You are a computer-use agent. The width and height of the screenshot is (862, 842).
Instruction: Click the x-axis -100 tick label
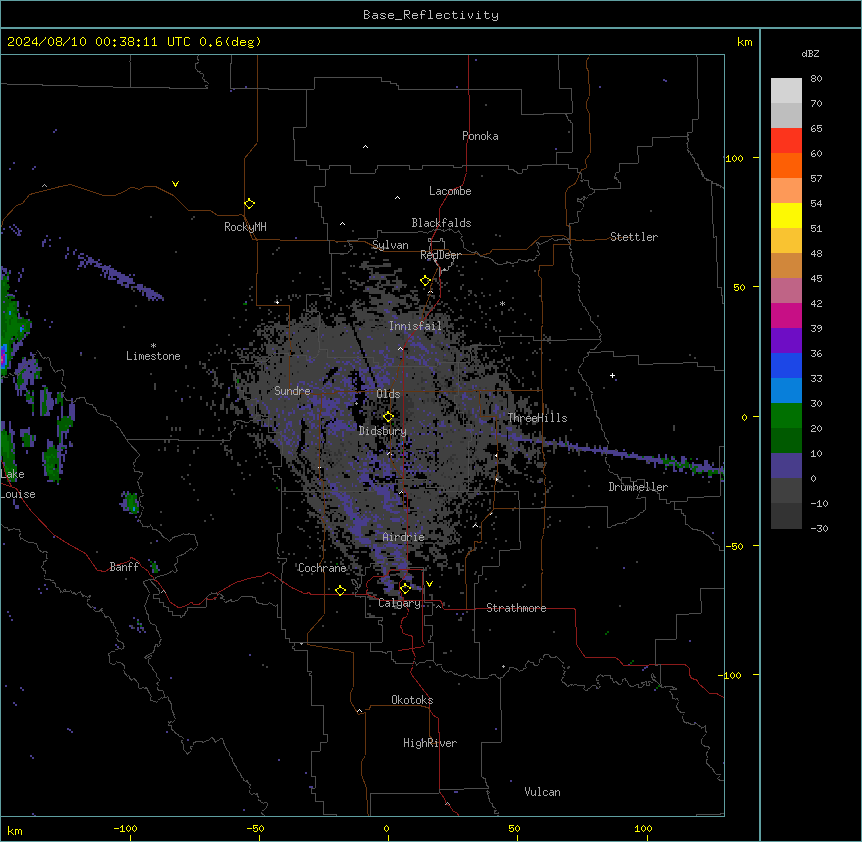[x=125, y=828]
